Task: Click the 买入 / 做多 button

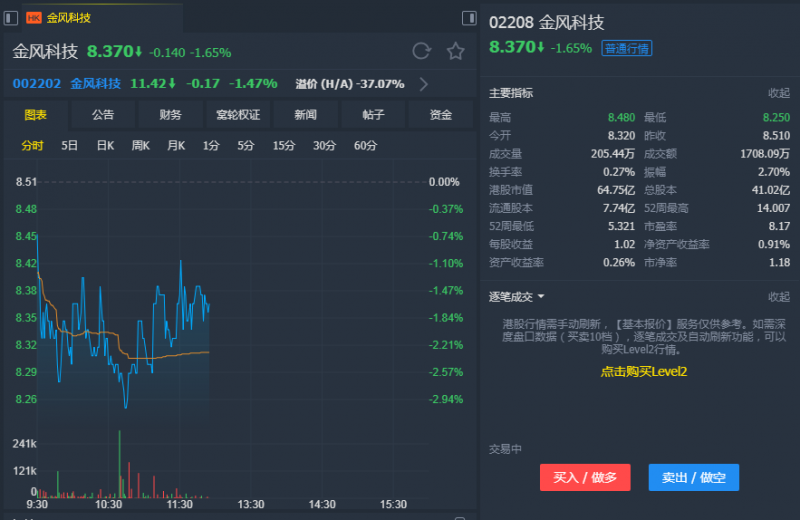Action: 585,478
